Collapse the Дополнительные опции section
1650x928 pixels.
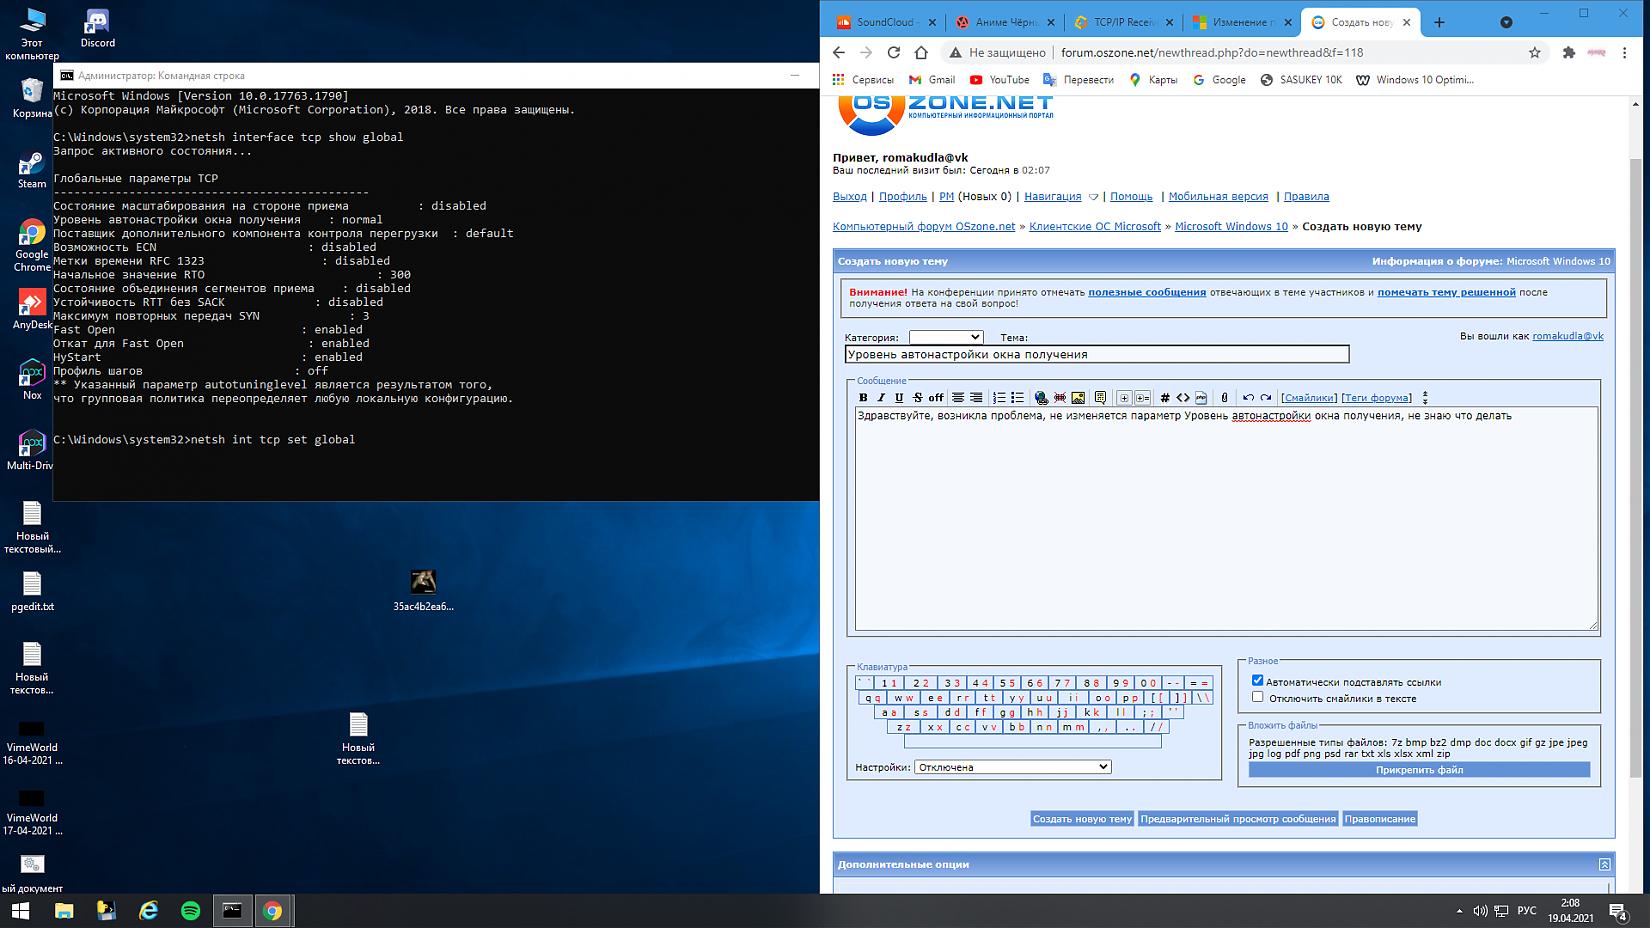pos(1604,864)
